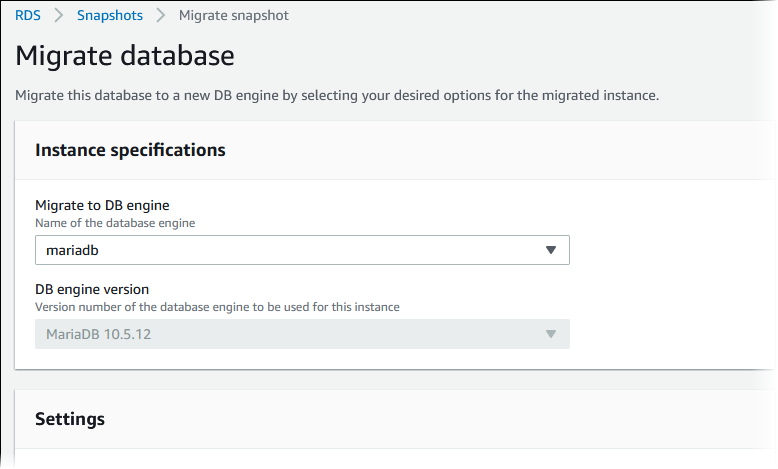Screen dimensions: 778x469
Task: Click the RDS breadcrumb link
Action: (28, 16)
